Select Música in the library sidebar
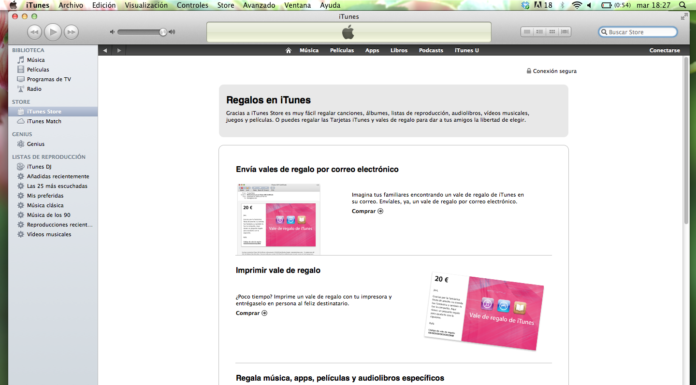 point(53,60)
